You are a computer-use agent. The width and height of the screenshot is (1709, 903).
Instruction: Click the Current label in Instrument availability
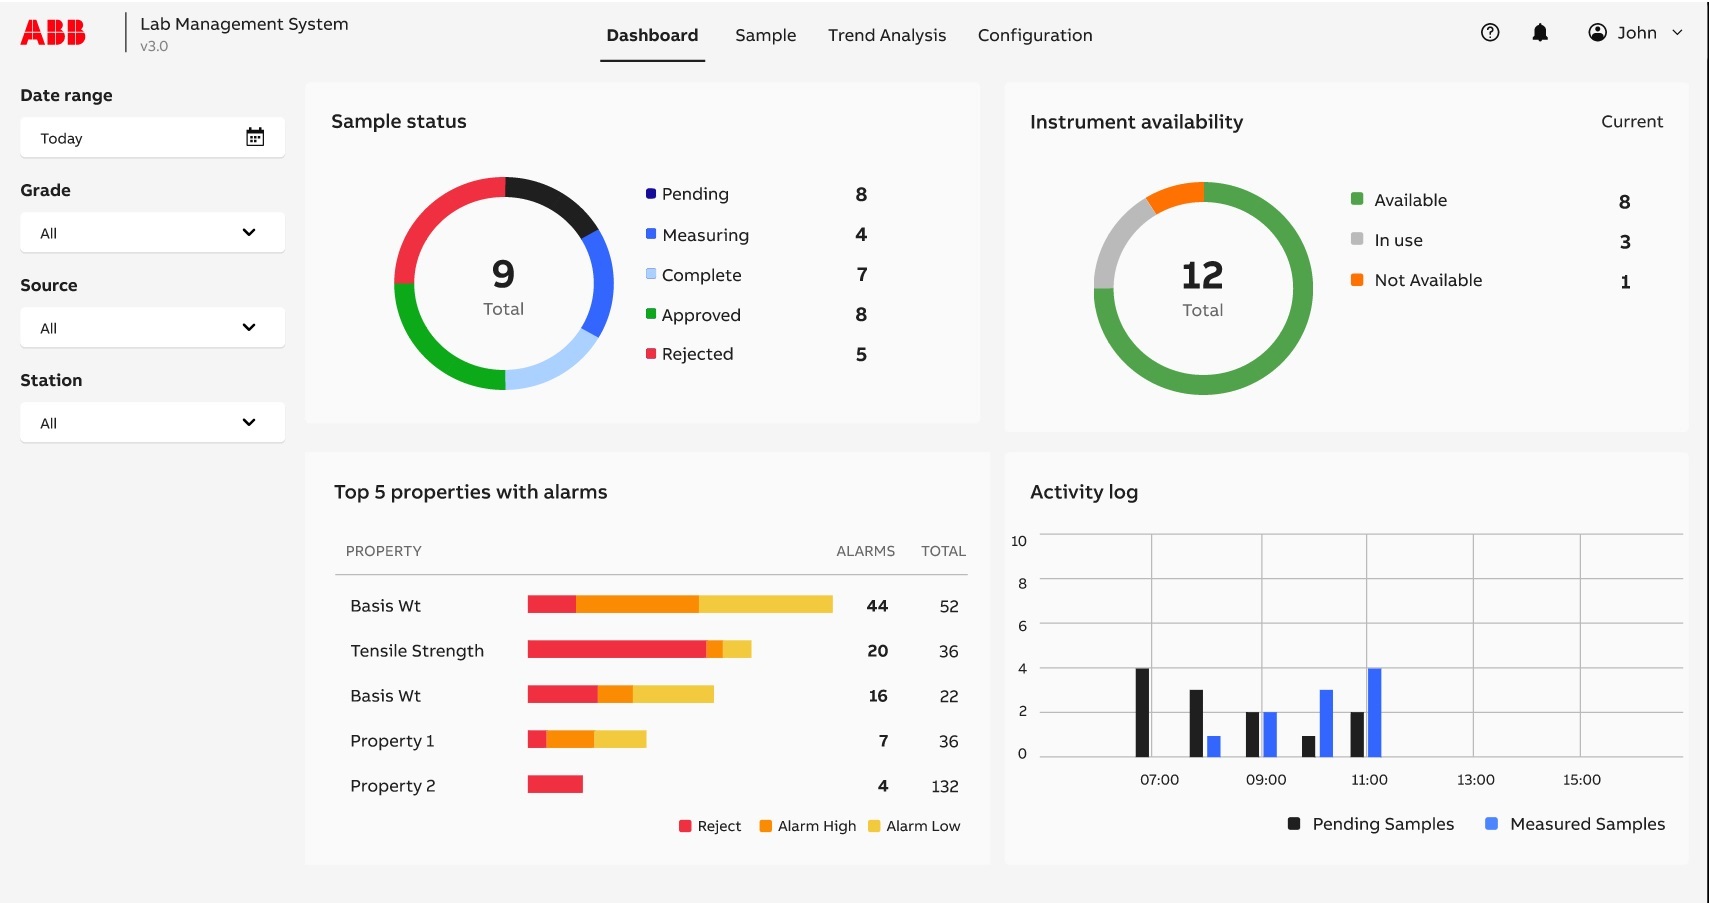pos(1631,122)
